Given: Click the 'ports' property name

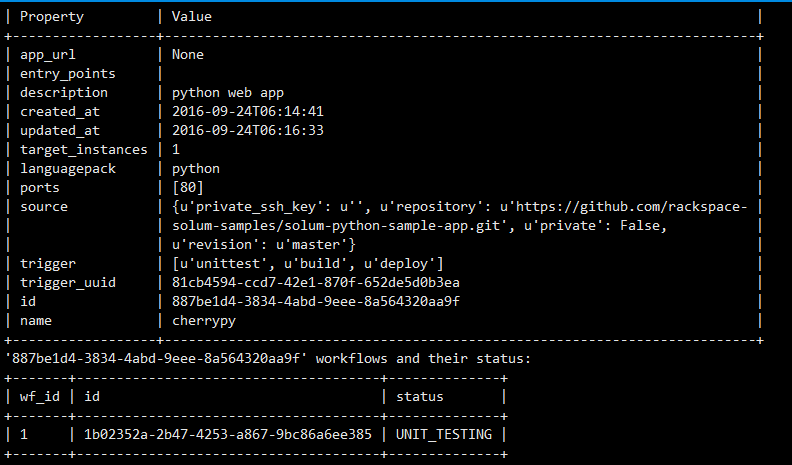Looking at the screenshot, I should (39, 188).
